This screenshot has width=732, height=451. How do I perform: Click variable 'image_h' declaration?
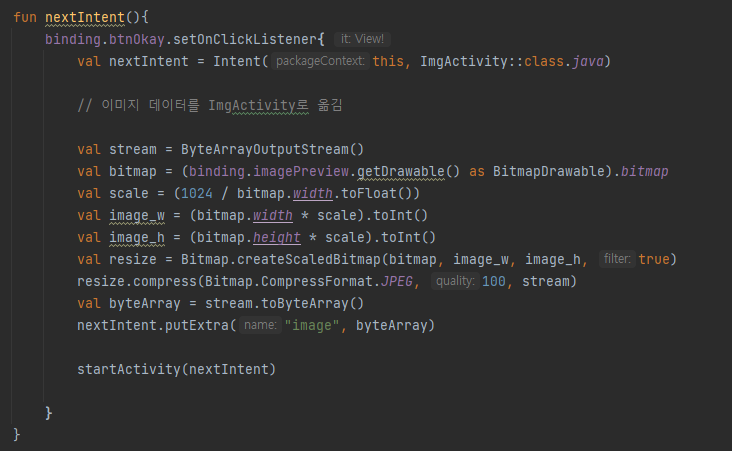137,237
